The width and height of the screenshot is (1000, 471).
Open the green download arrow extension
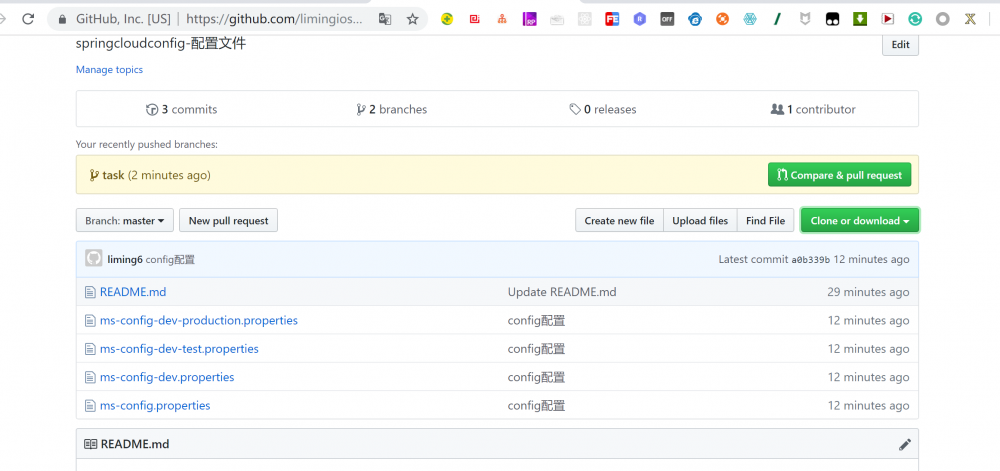click(x=860, y=19)
